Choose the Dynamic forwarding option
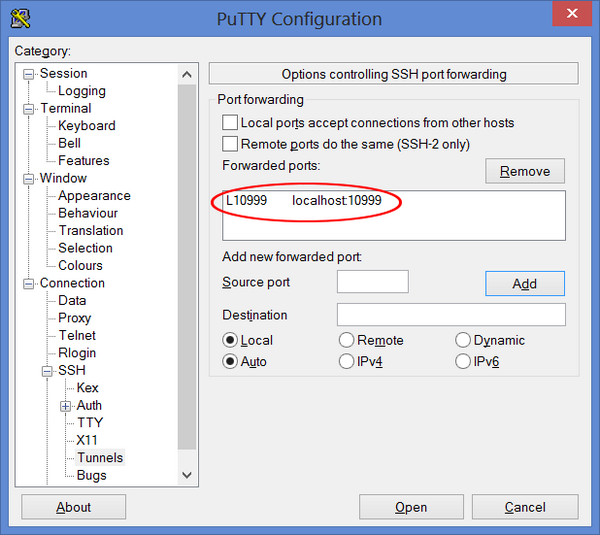This screenshot has width=600, height=535. [x=463, y=341]
